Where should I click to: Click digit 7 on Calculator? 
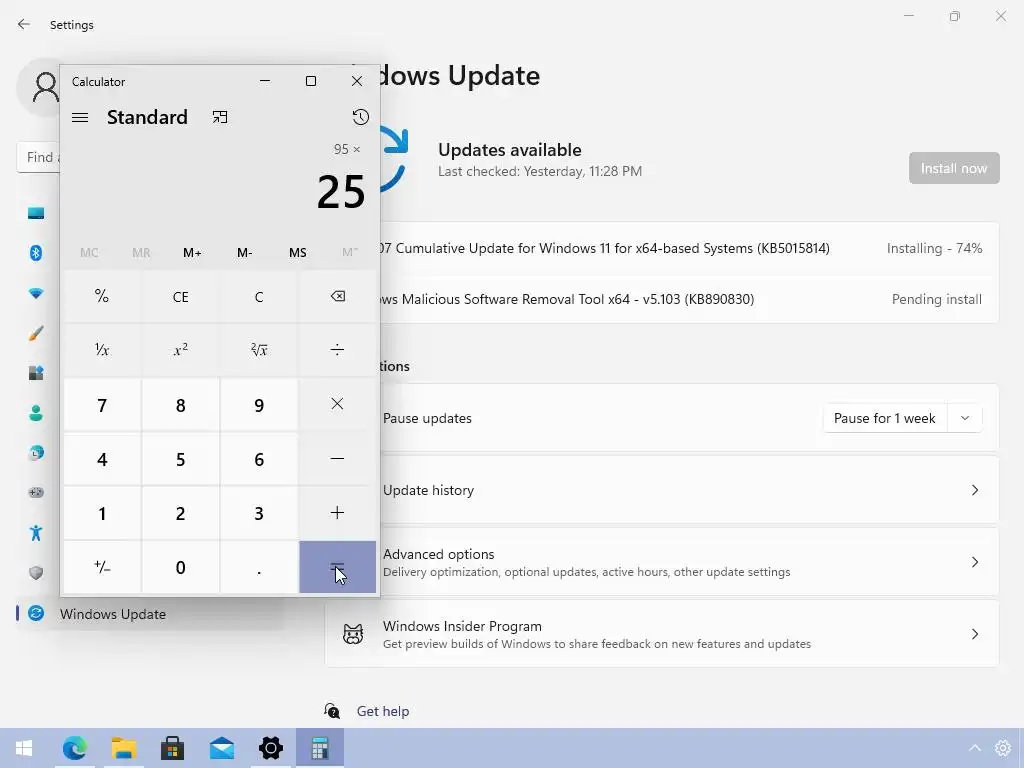point(102,405)
